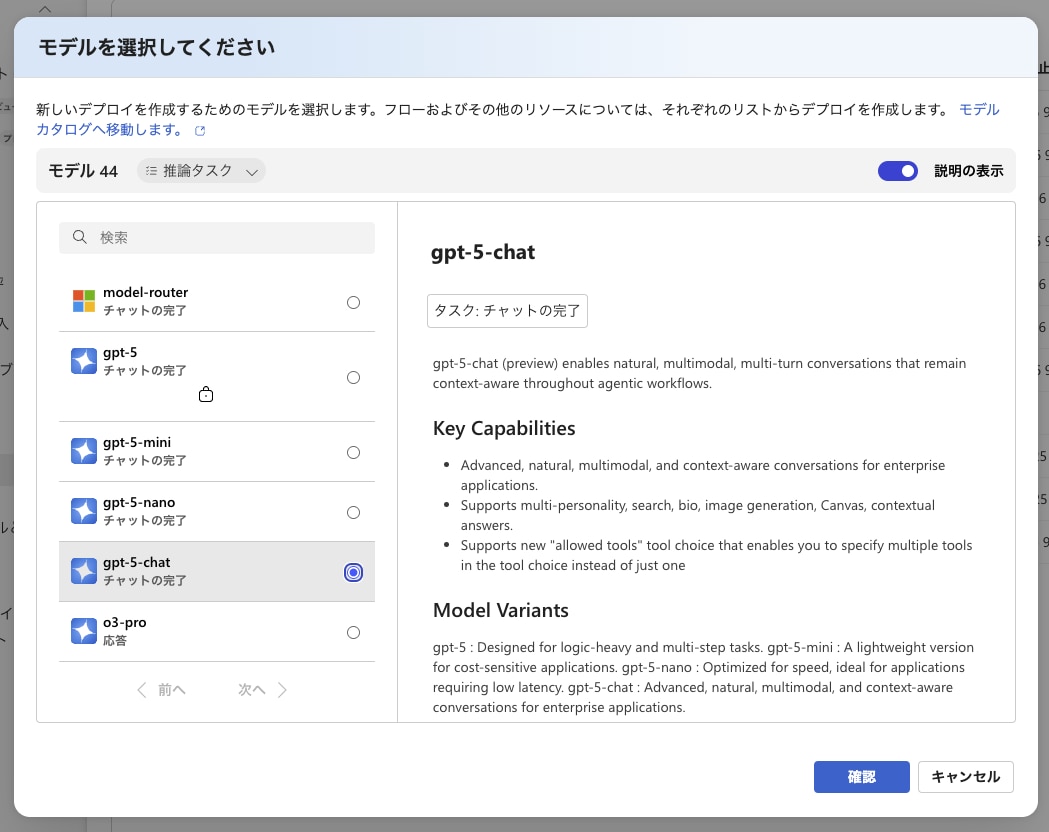The image size is (1049, 832).
Task: Click the o3-pro model icon
Action: tap(84, 631)
